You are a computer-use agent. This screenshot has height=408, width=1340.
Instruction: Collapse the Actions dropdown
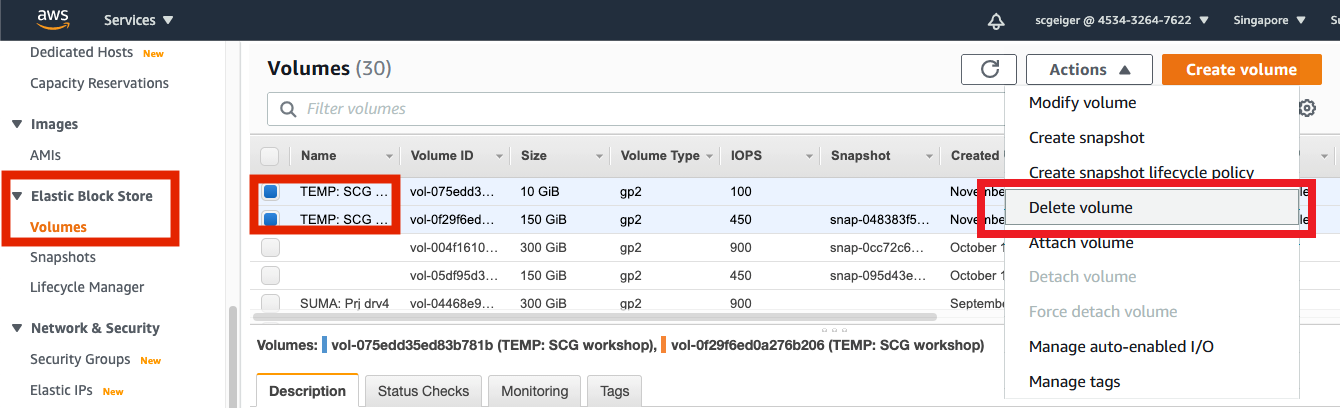coord(1089,69)
